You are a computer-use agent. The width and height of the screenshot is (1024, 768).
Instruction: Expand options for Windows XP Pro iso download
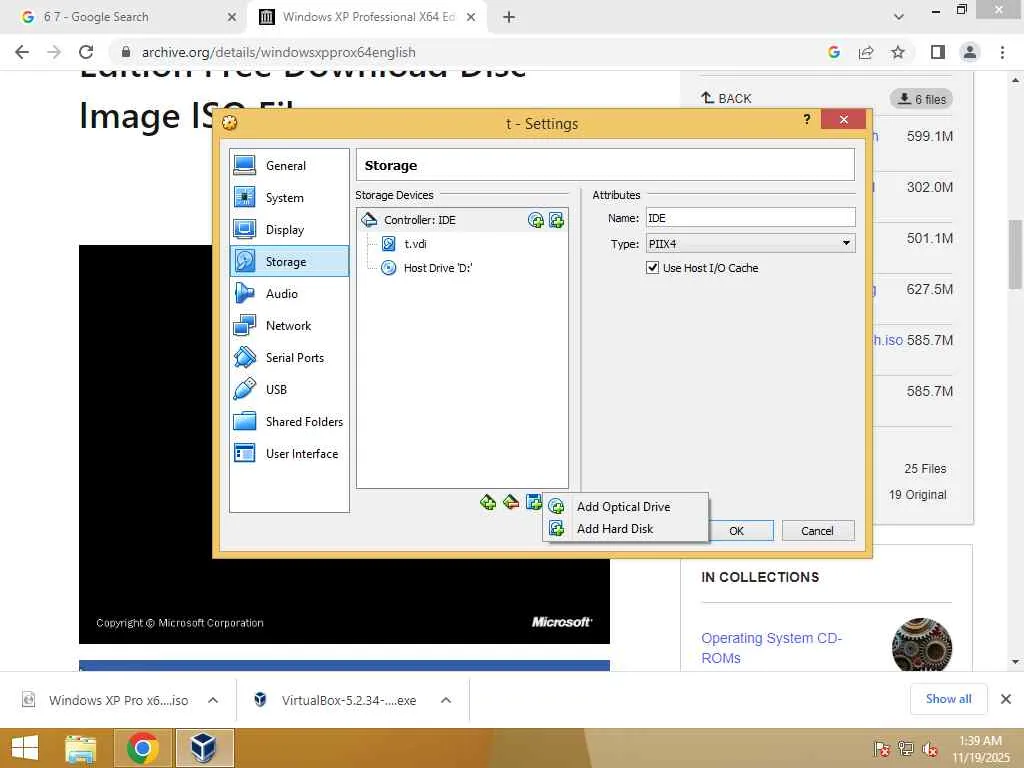click(213, 700)
